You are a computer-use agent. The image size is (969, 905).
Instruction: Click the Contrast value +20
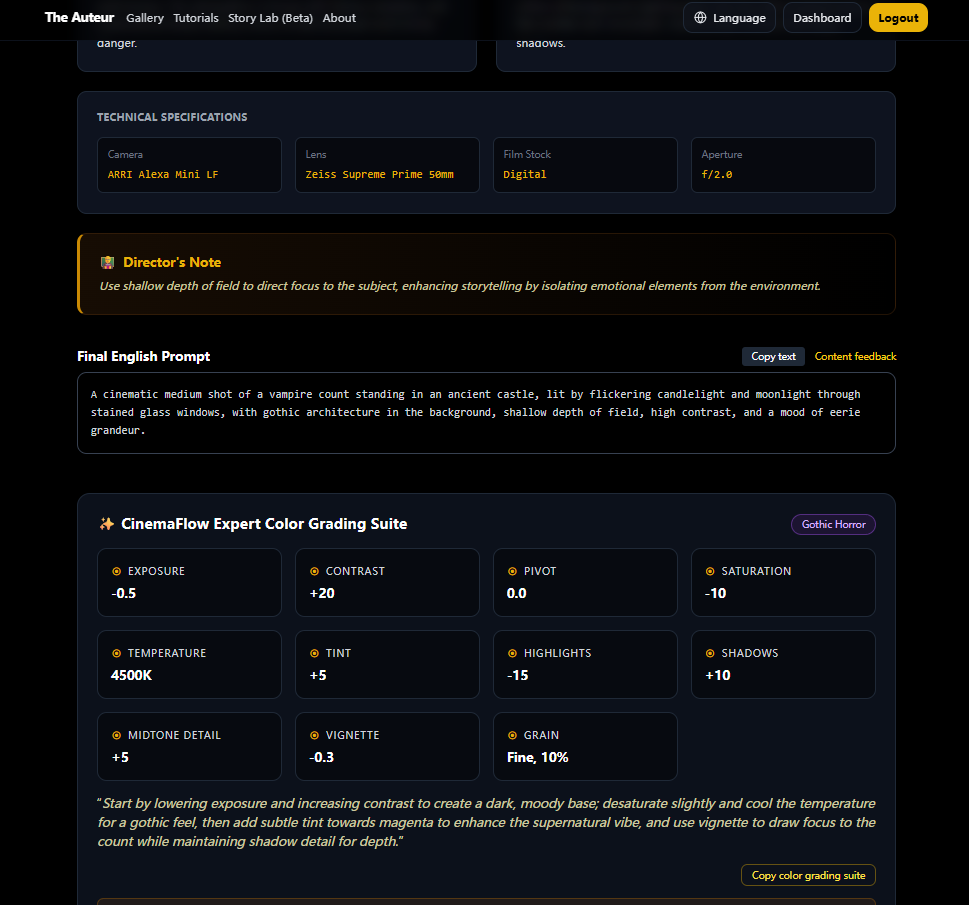[322, 593]
